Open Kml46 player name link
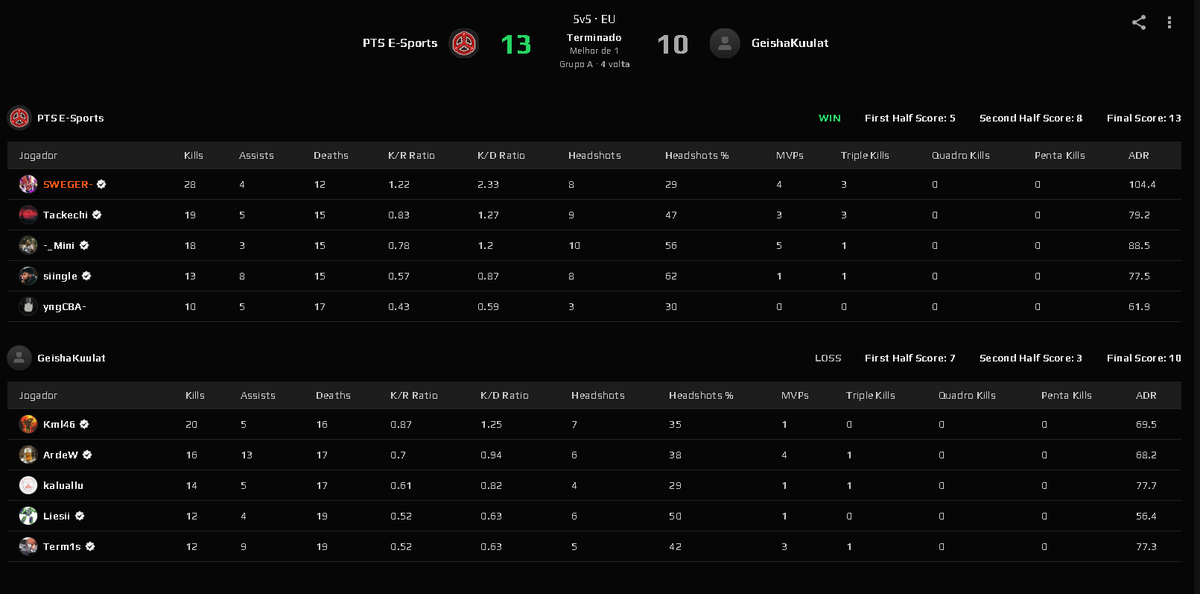Image resolution: width=1200 pixels, height=594 pixels. tap(60, 424)
